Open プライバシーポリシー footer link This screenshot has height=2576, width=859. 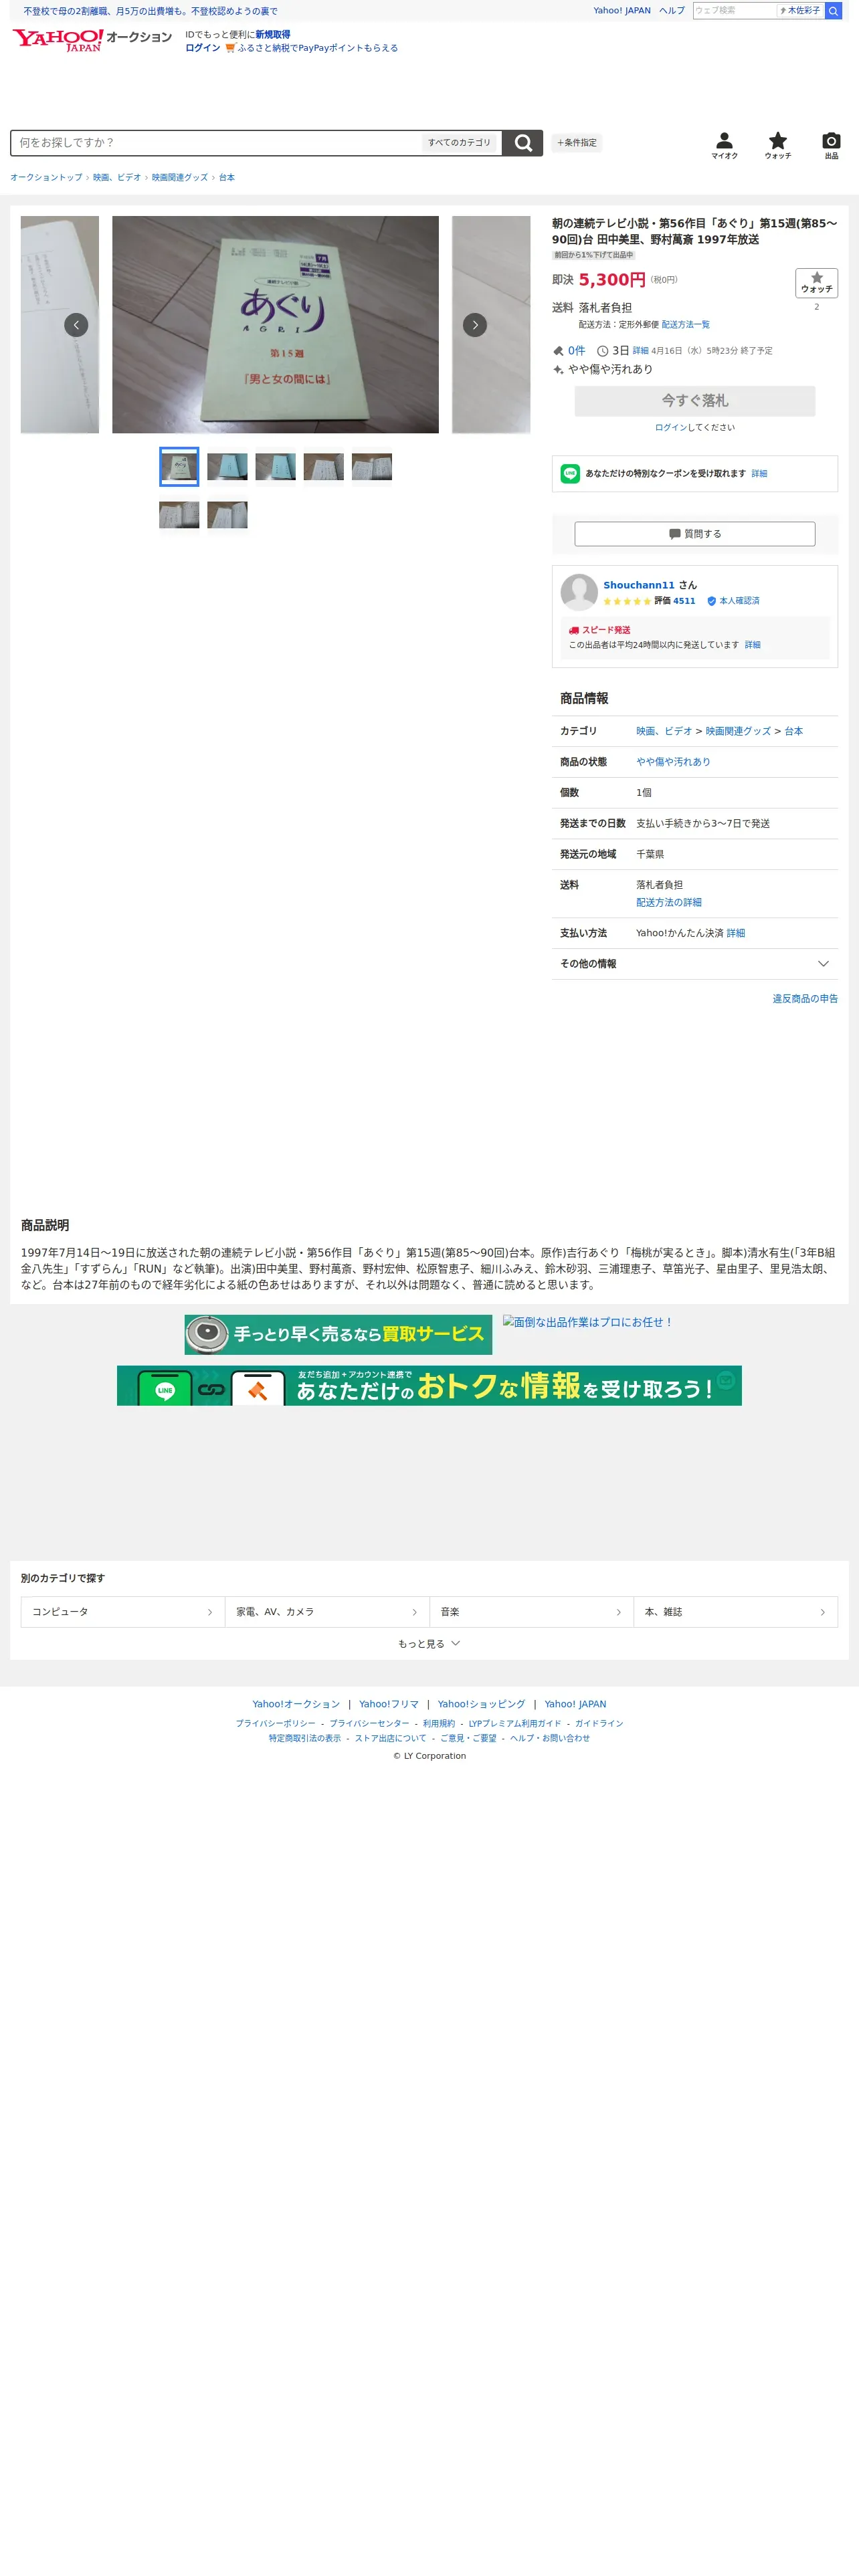[x=275, y=1724]
